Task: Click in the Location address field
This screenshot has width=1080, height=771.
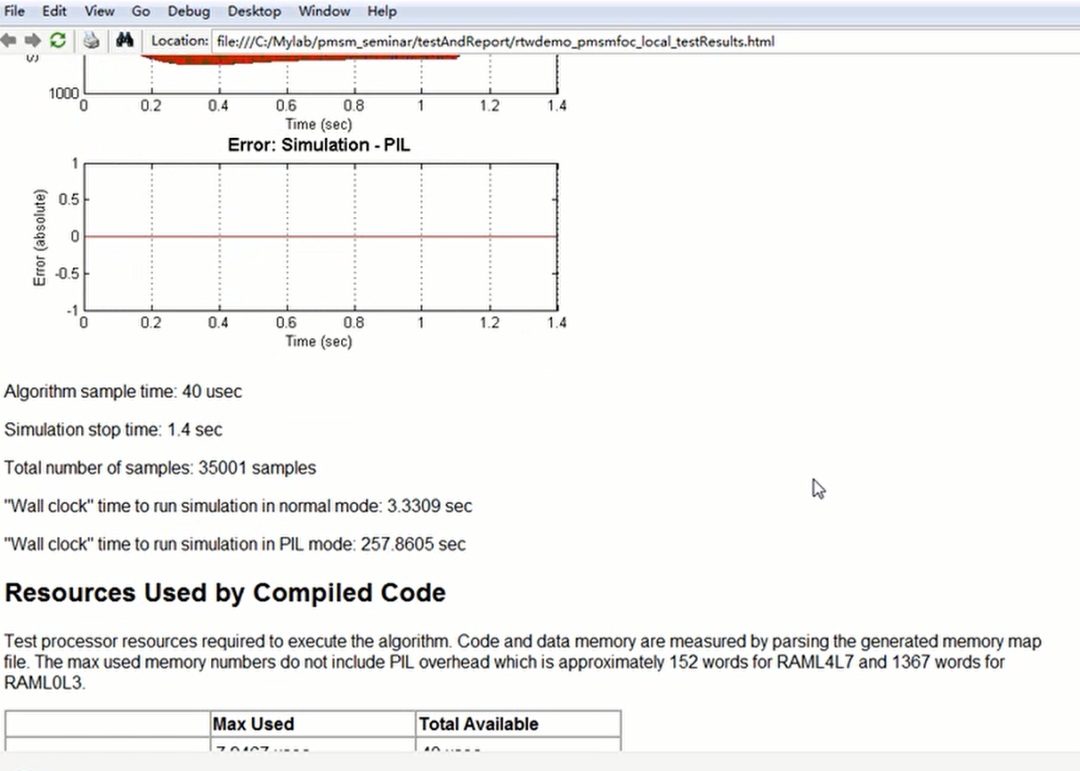Action: click(645, 41)
